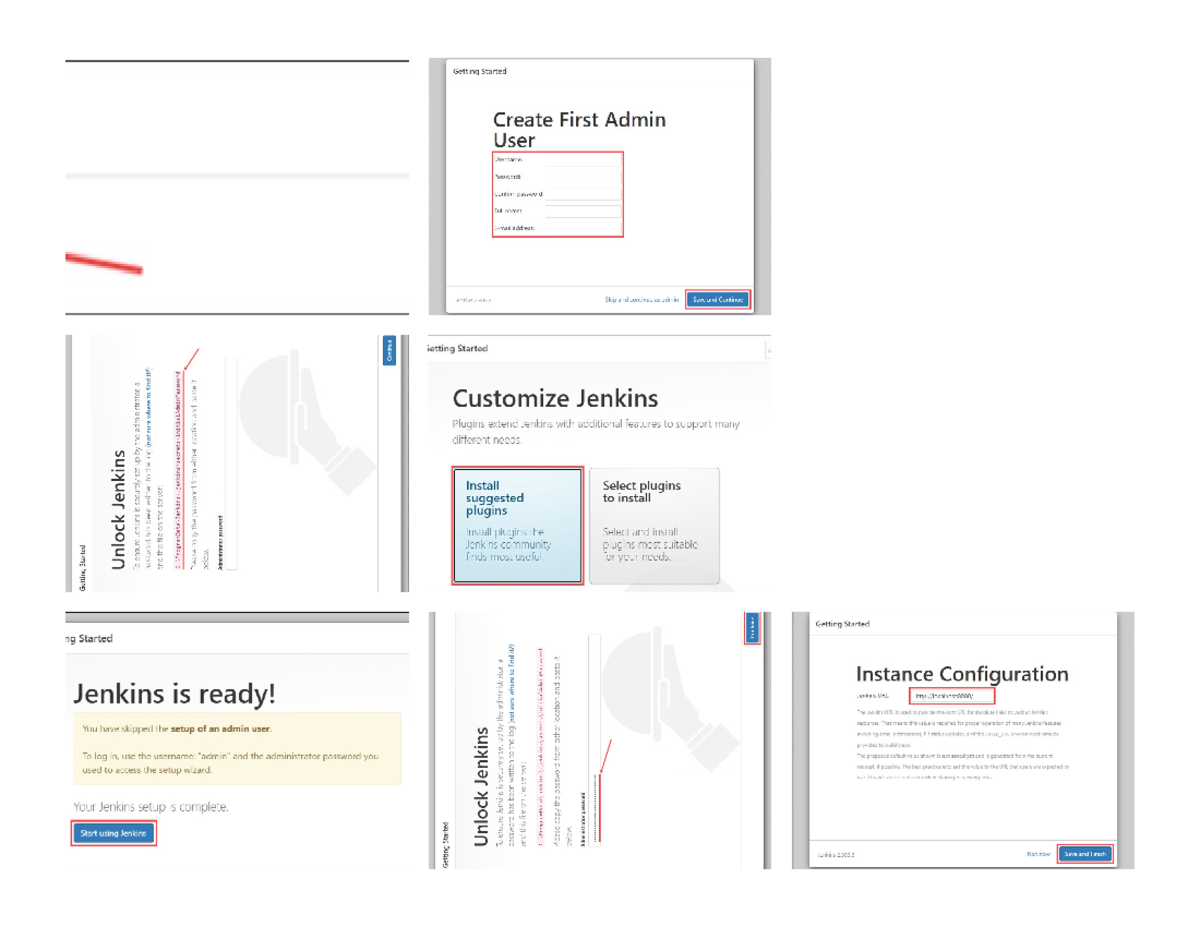The width and height of the screenshot is (1200, 927).
Task: Click the Skip and continue as admin link
Action: 642,299
